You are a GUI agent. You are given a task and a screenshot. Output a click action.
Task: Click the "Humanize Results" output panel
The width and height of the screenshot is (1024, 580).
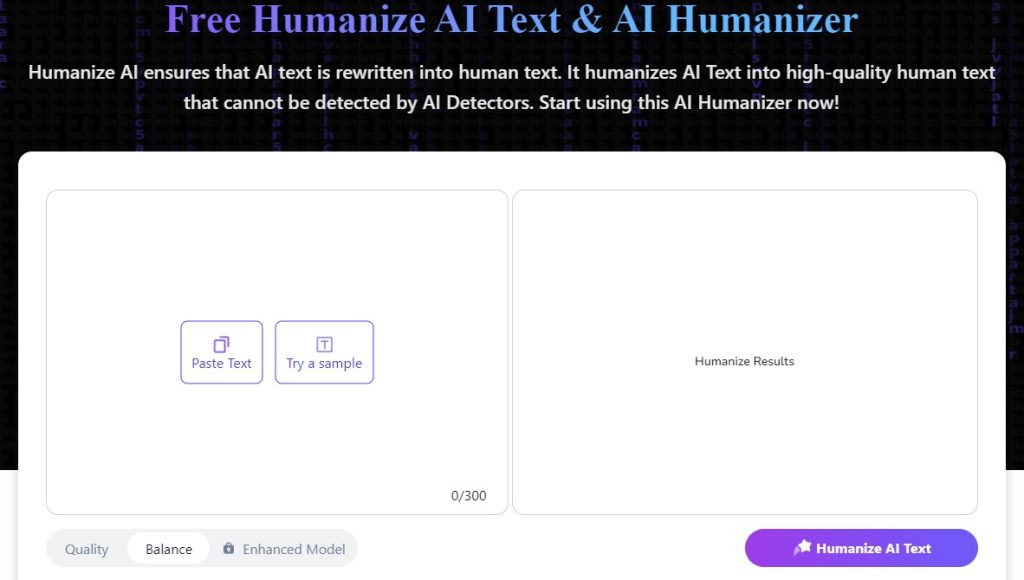click(745, 352)
